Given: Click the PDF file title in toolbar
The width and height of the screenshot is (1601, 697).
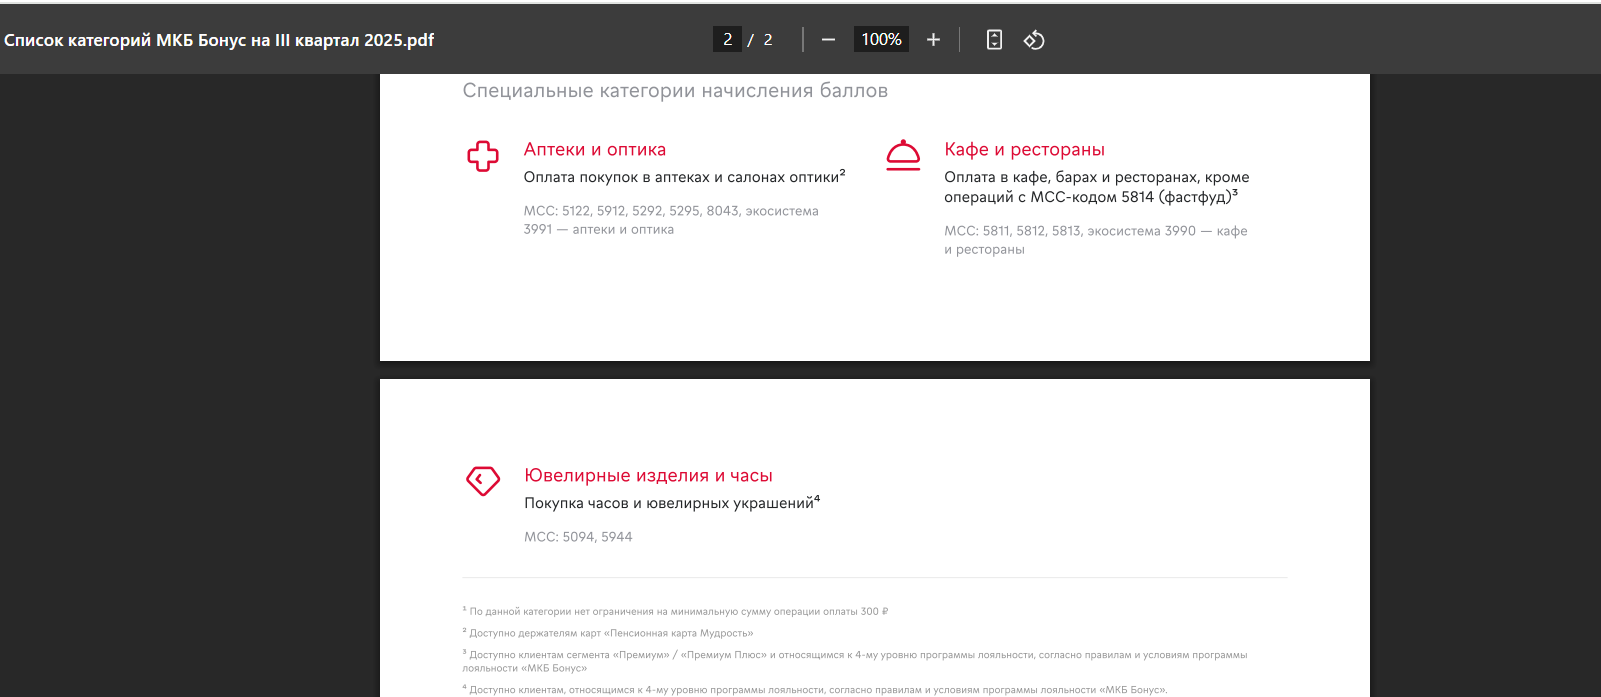Looking at the screenshot, I should (x=219, y=40).
